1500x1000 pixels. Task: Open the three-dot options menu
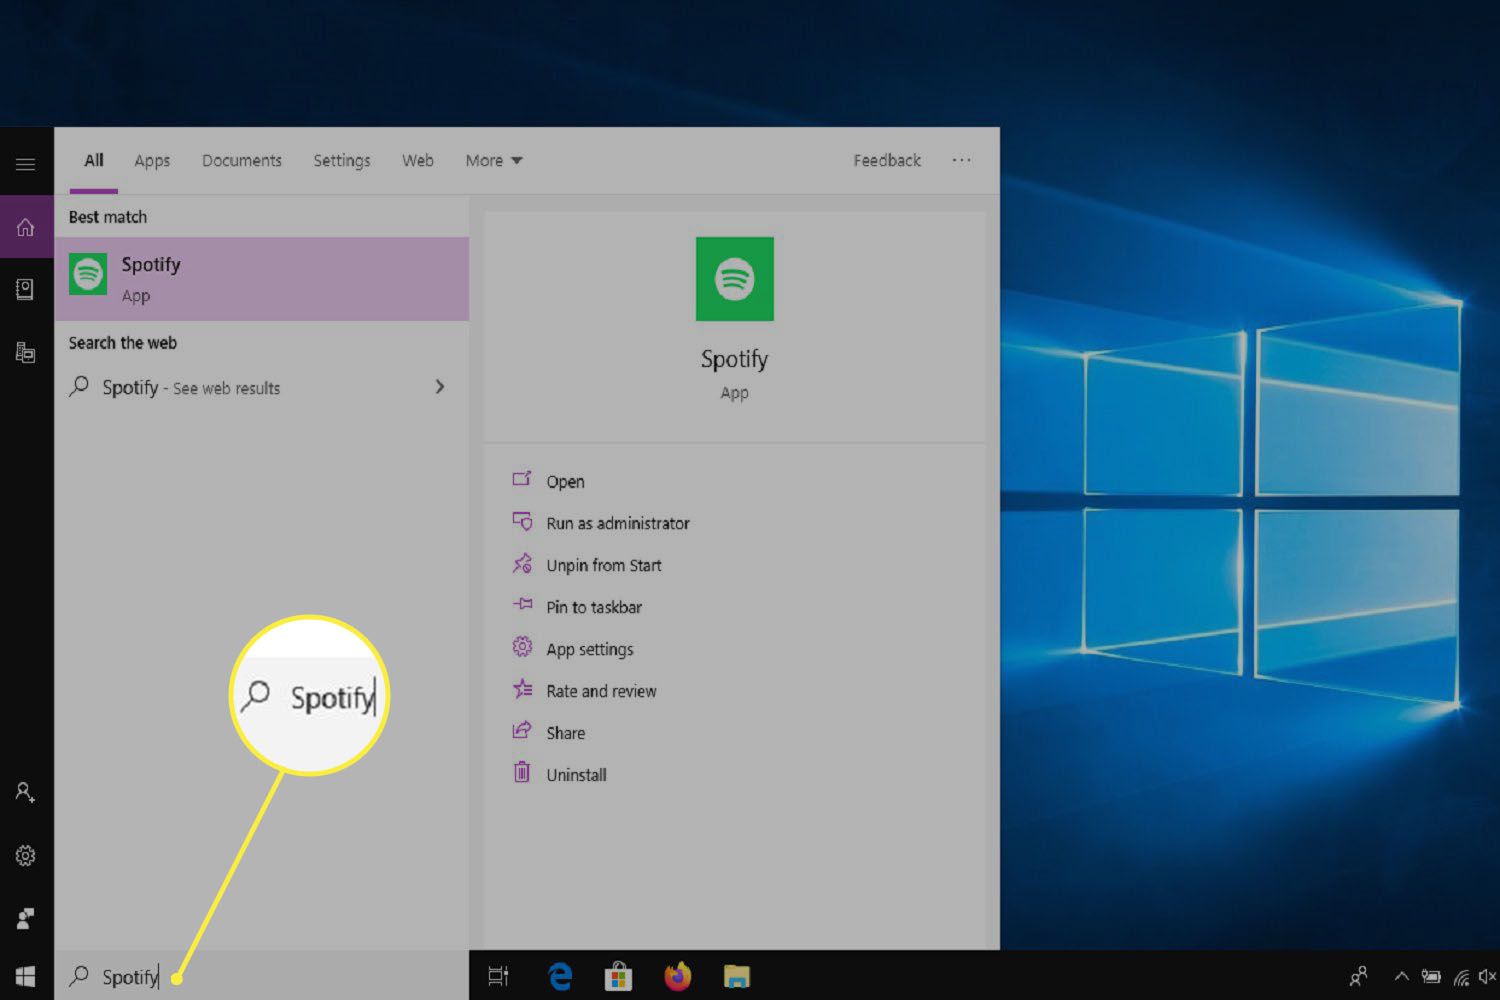click(x=961, y=160)
